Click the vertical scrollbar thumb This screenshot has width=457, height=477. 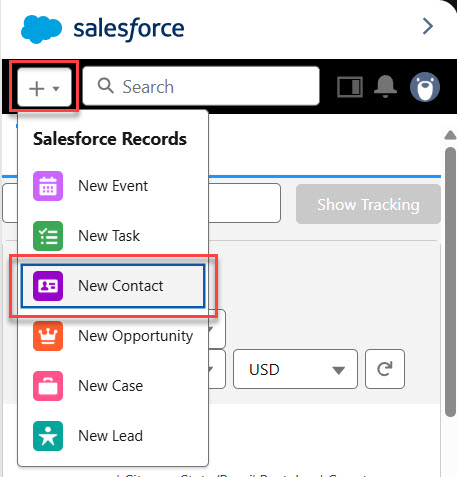450,282
